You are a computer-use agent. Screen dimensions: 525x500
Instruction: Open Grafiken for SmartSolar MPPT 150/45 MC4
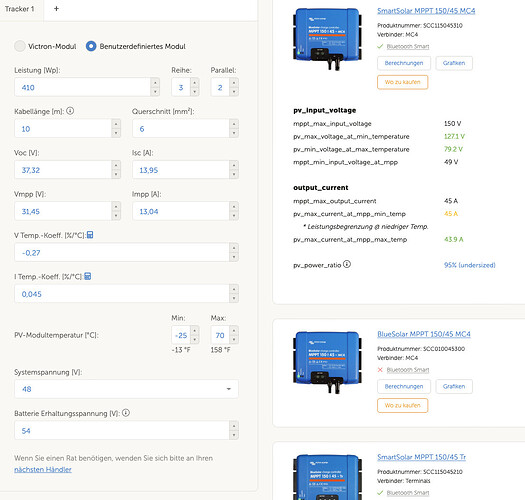click(x=454, y=63)
